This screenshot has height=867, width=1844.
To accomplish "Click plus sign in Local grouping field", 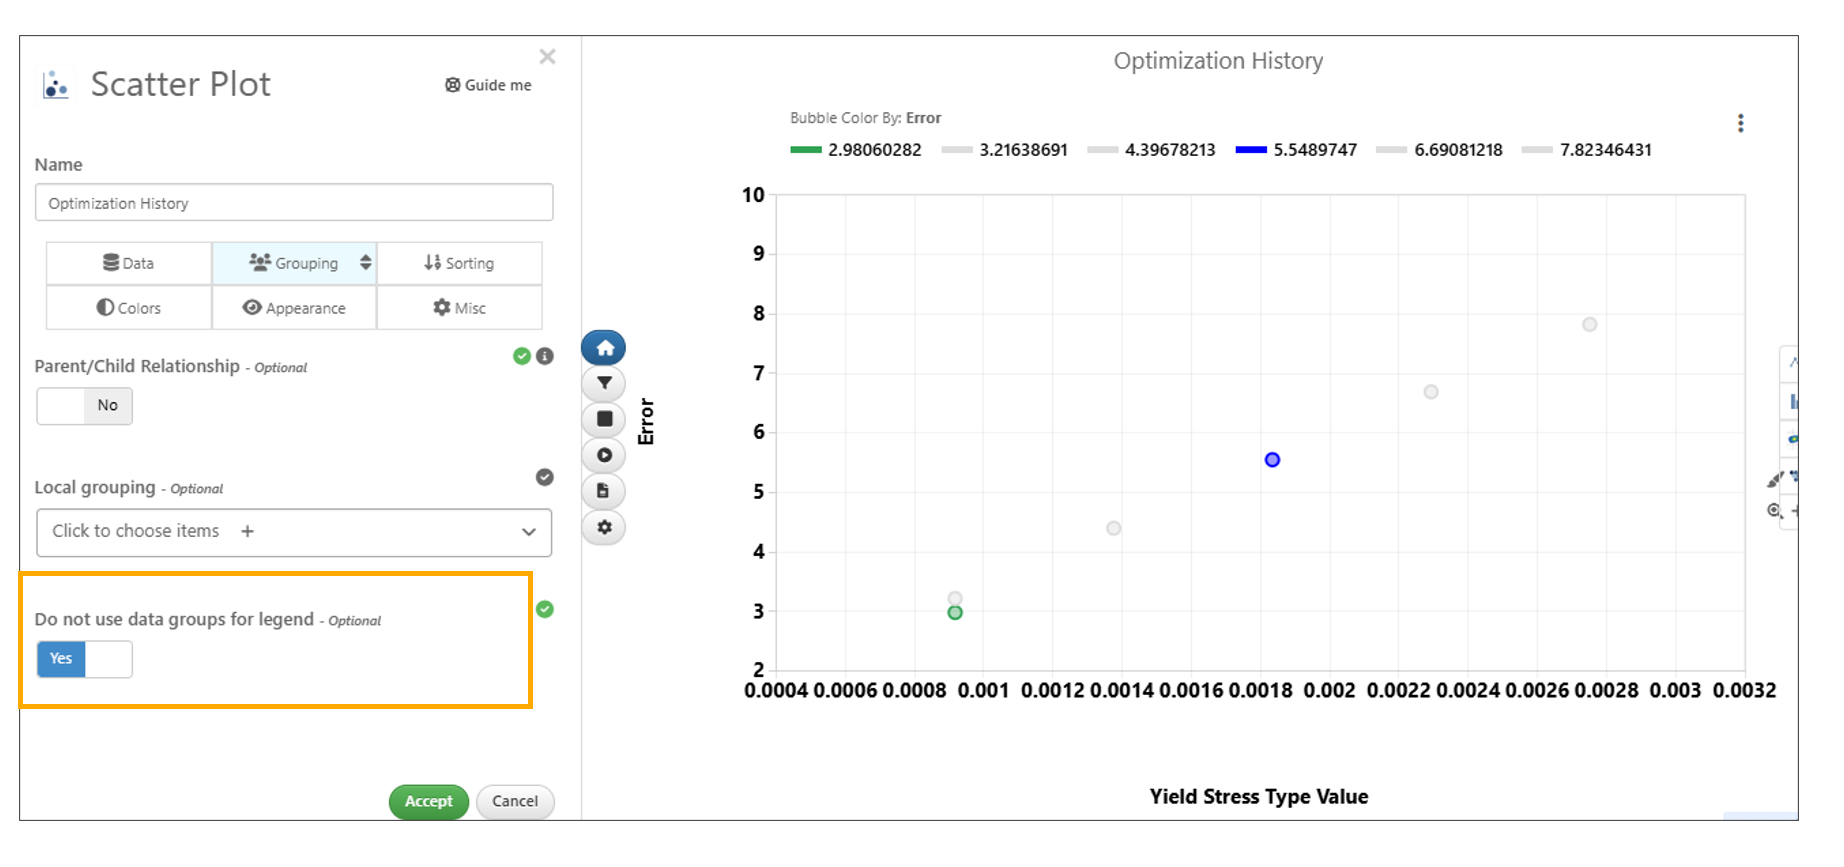I will (x=248, y=531).
